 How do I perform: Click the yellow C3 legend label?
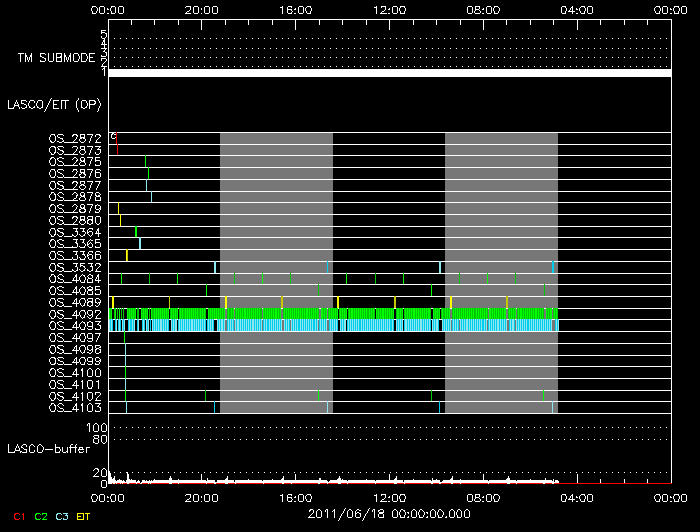64,516
